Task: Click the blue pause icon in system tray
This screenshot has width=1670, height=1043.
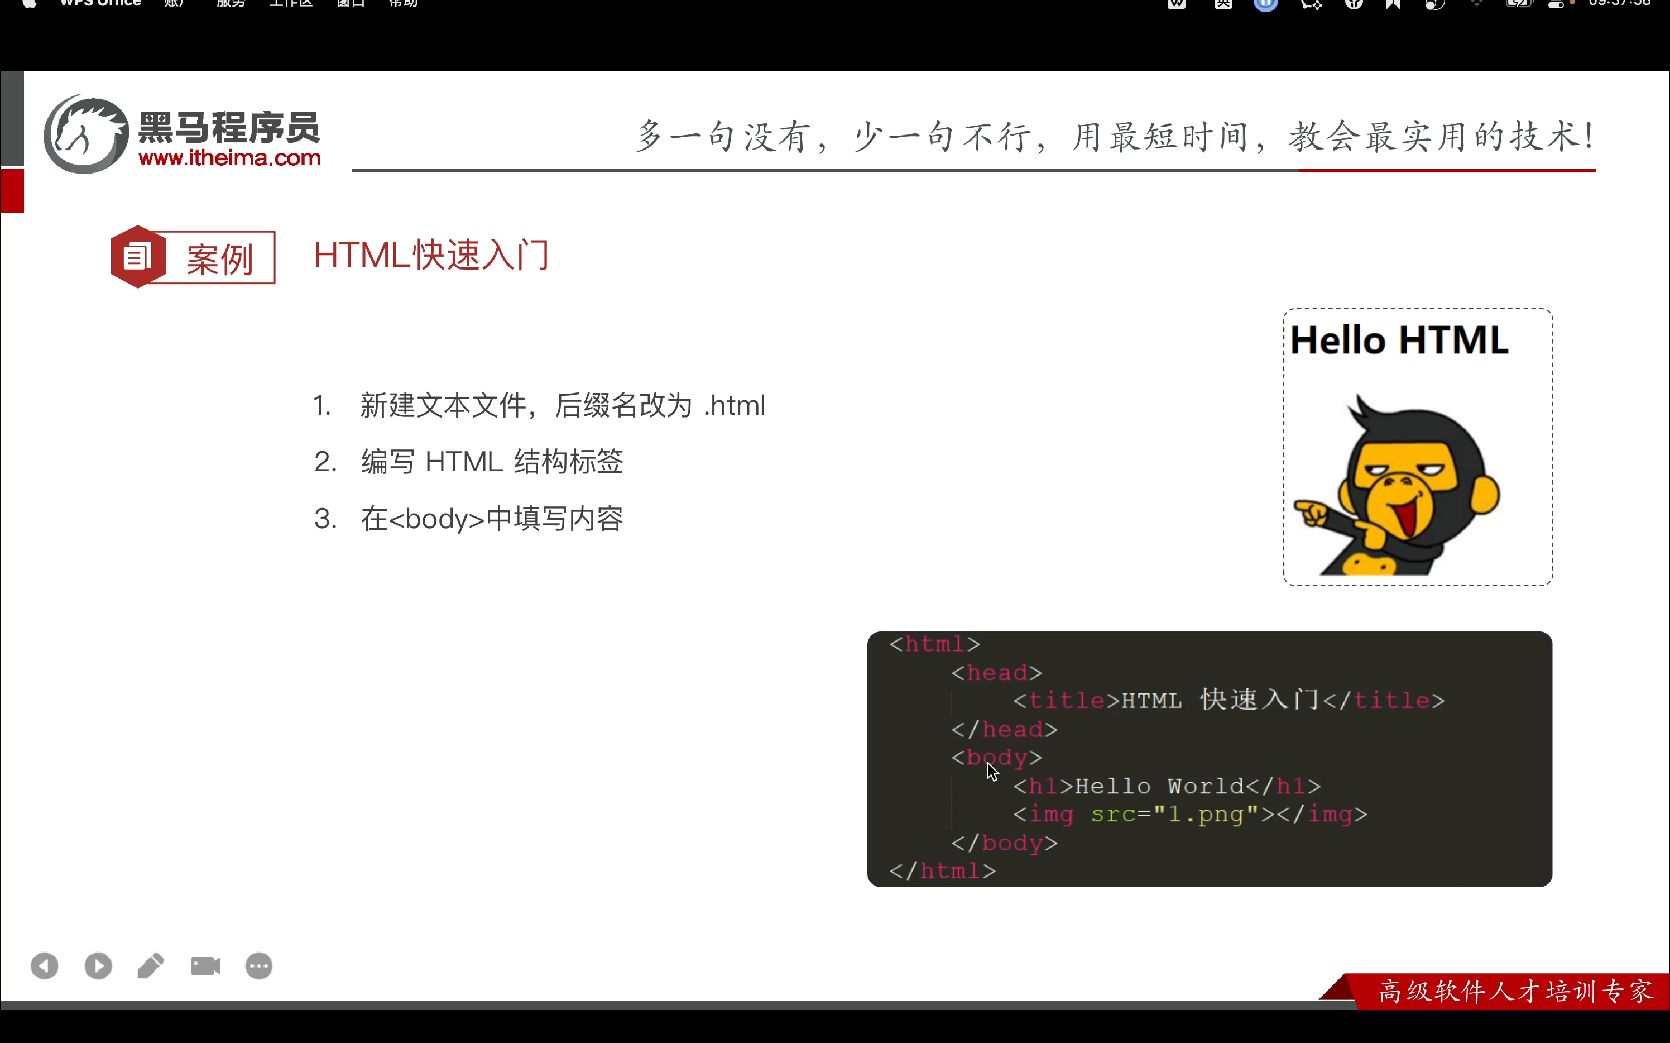Action: (1264, 5)
